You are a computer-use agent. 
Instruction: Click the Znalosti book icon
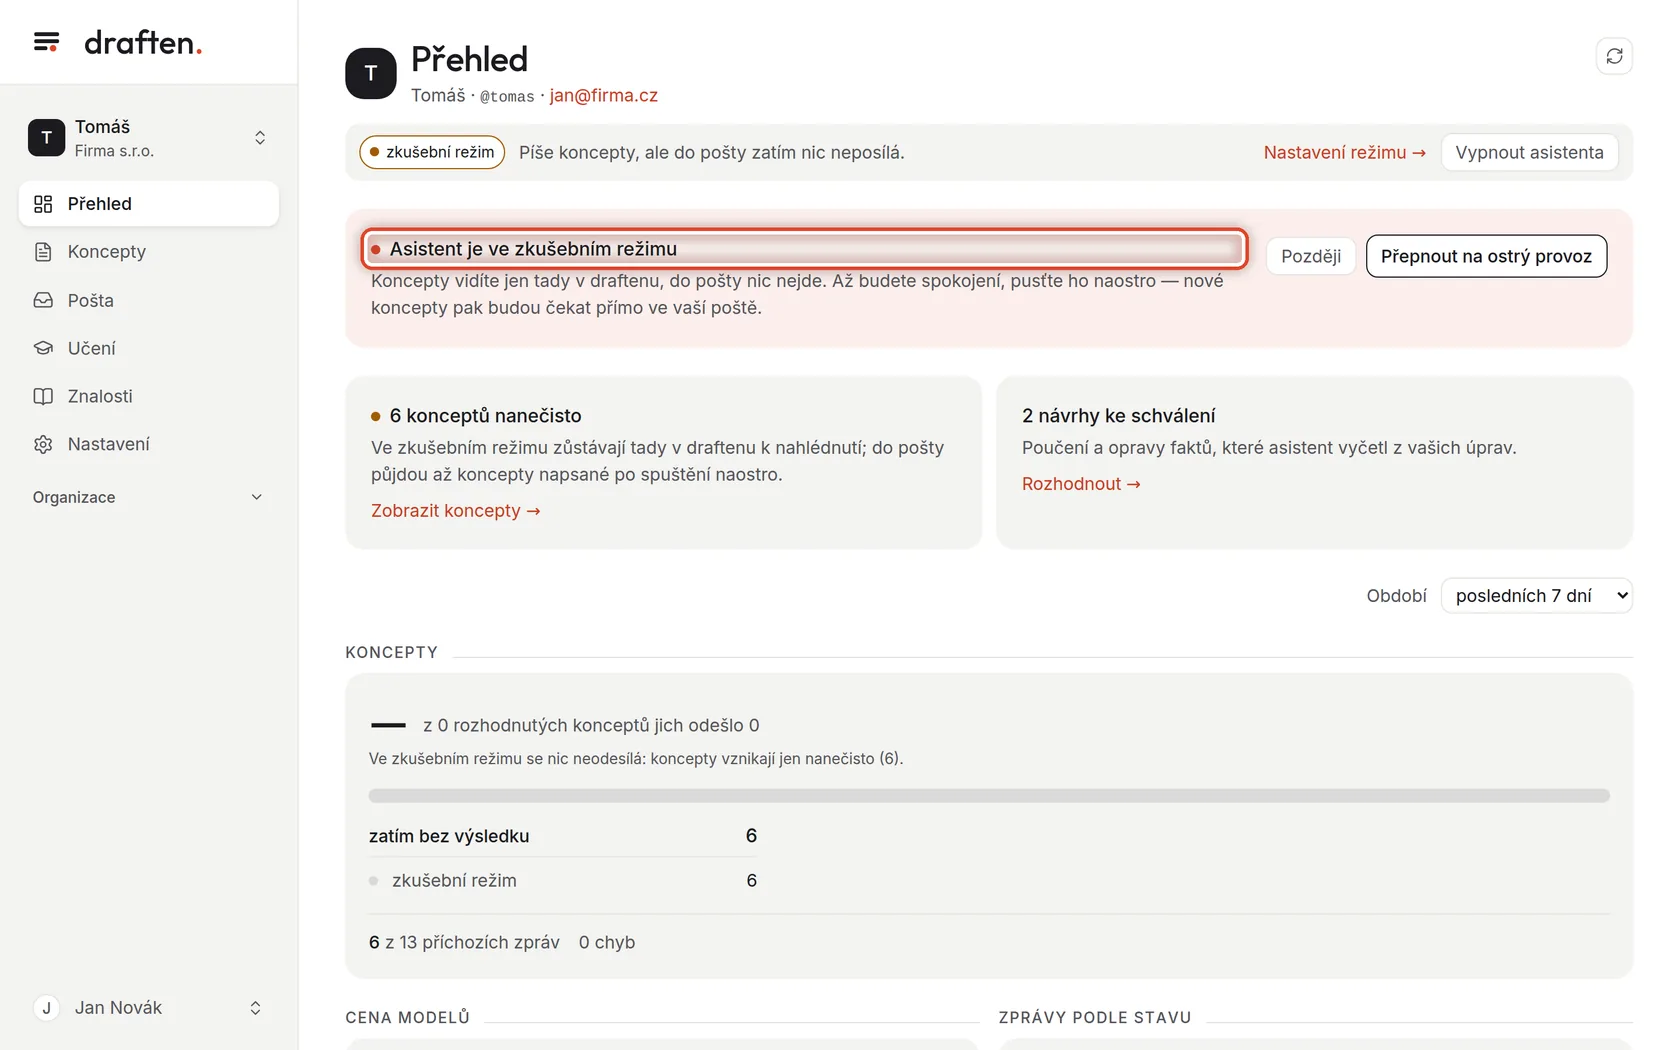tap(43, 396)
